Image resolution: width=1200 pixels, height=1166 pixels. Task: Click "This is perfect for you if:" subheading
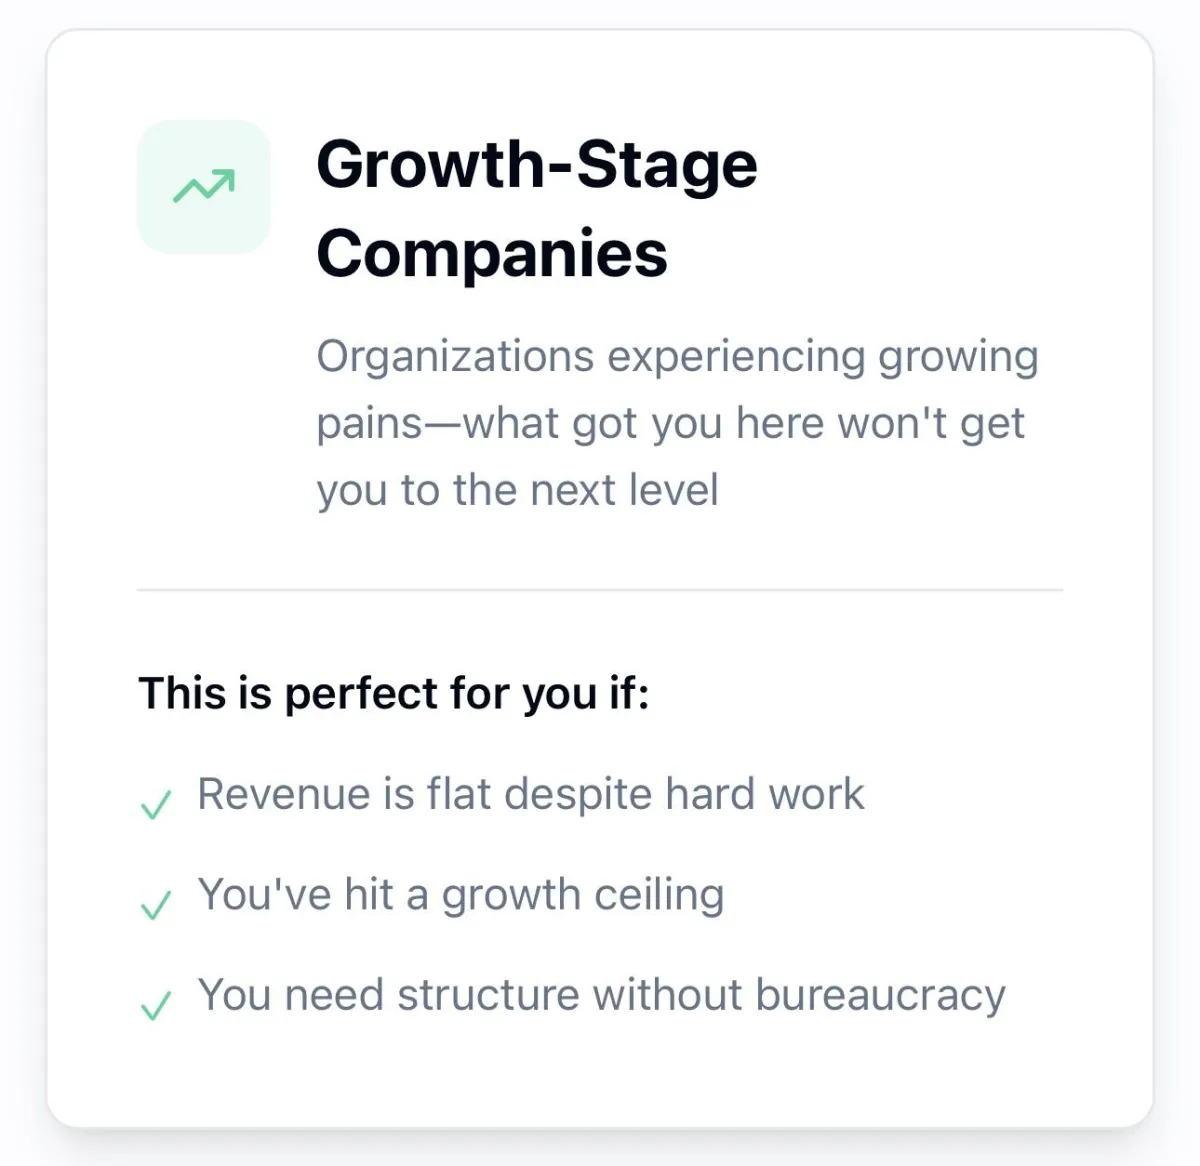pos(394,693)
